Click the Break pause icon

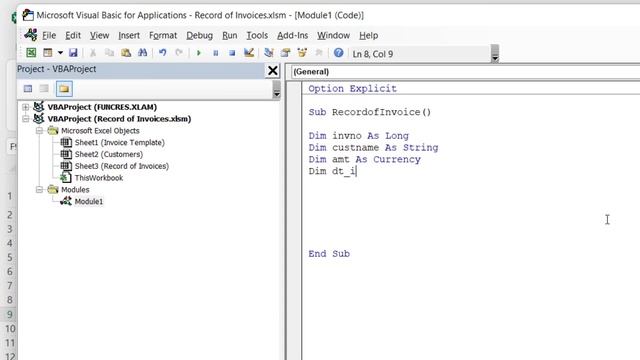[216, 53]
